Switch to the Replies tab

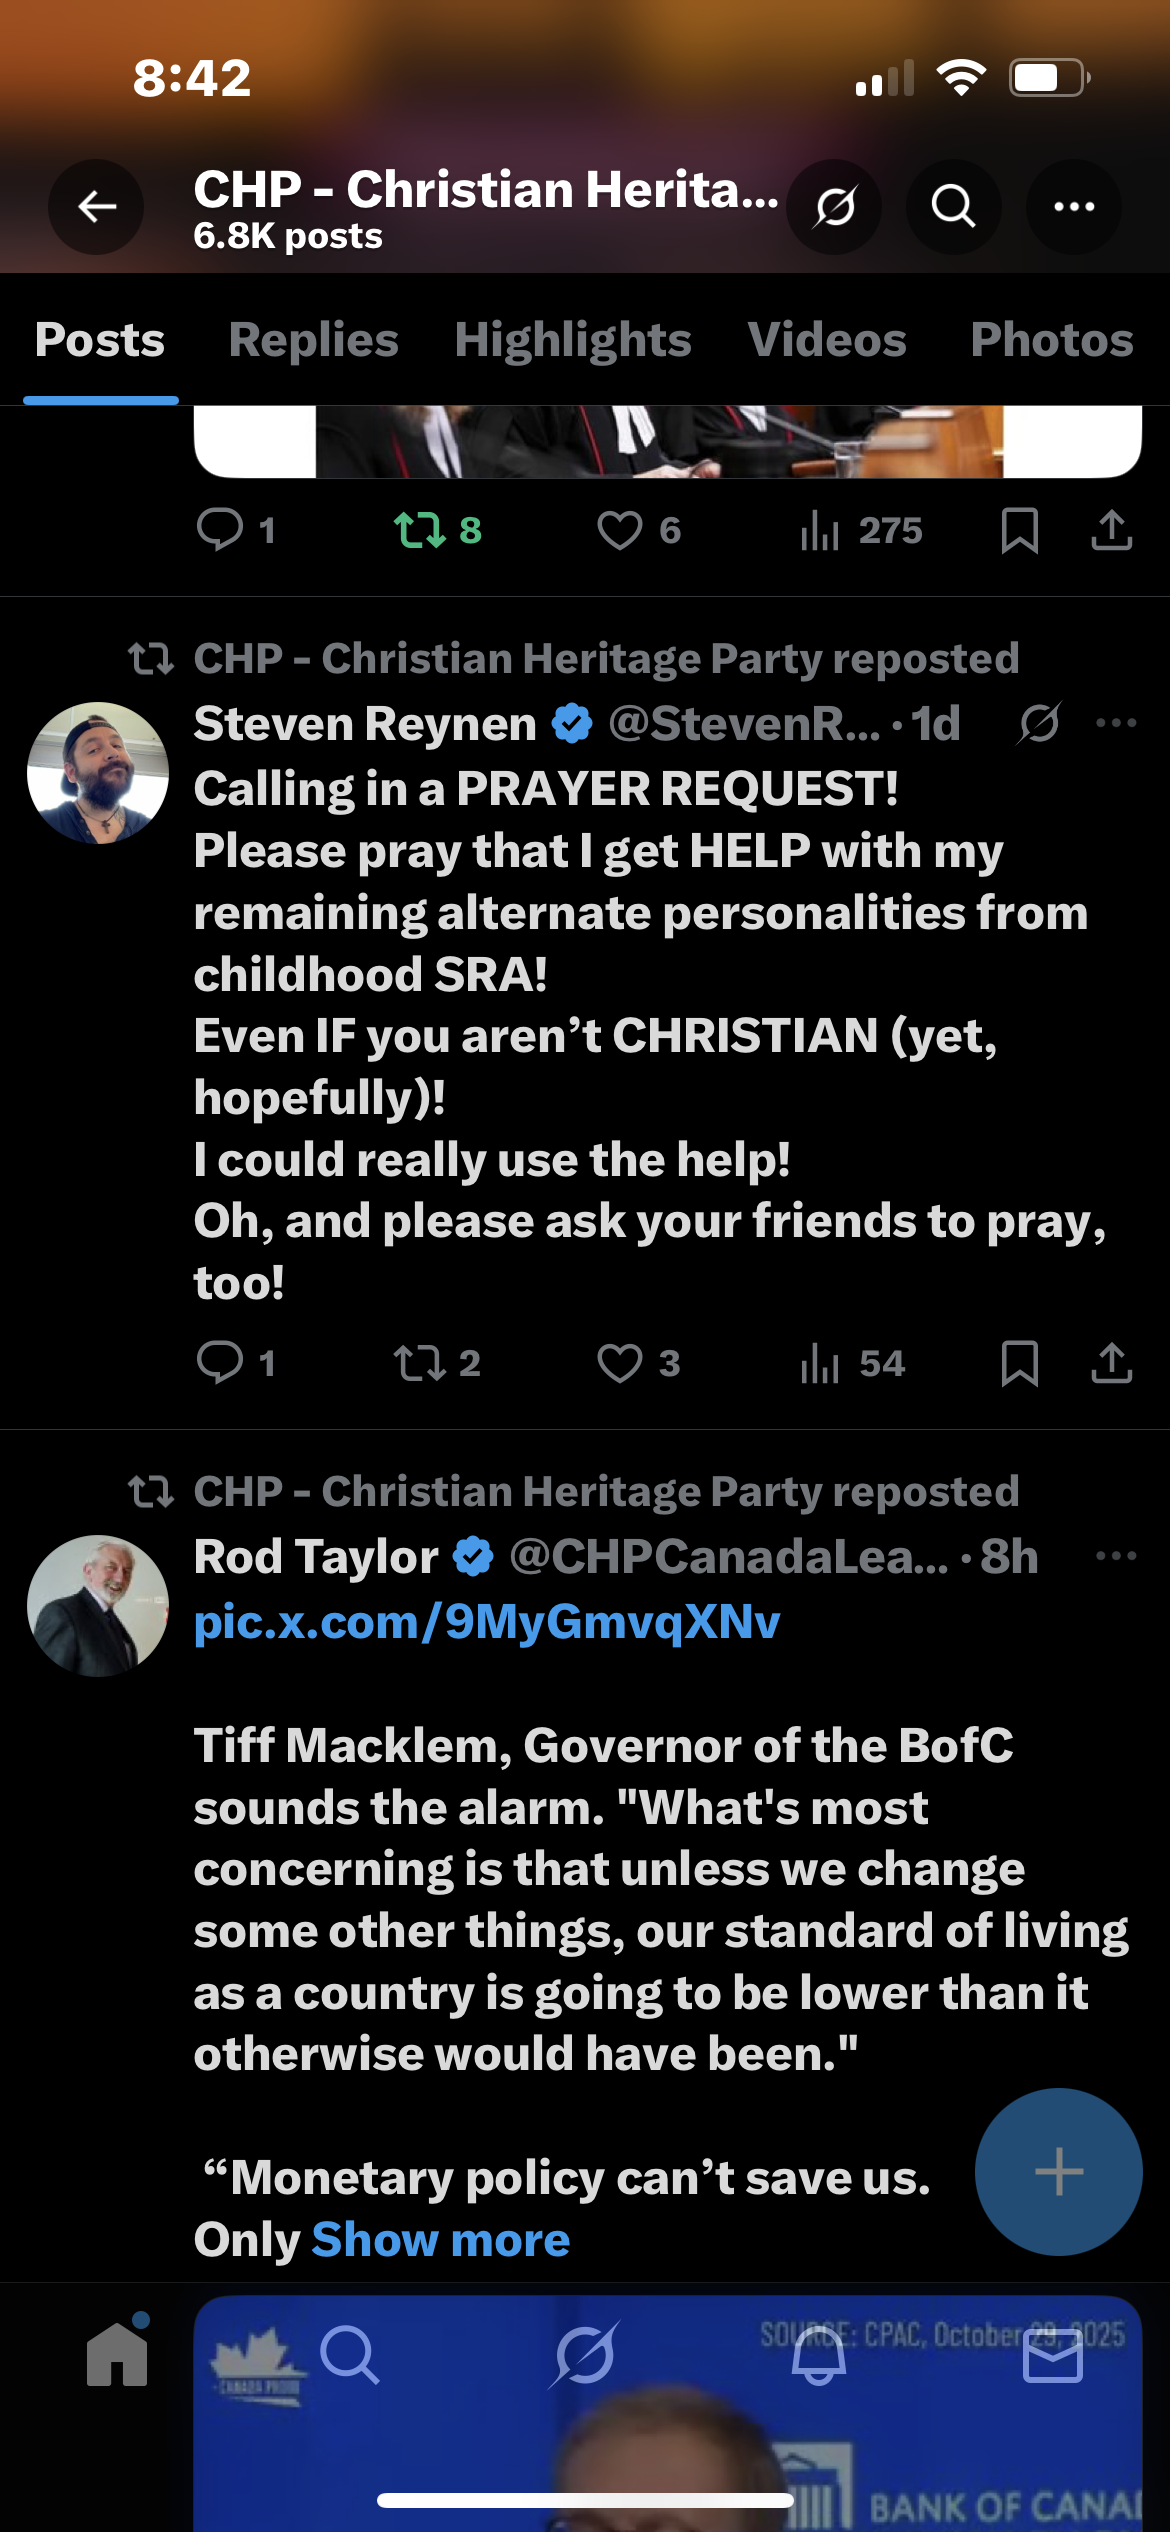pos(313,340)
